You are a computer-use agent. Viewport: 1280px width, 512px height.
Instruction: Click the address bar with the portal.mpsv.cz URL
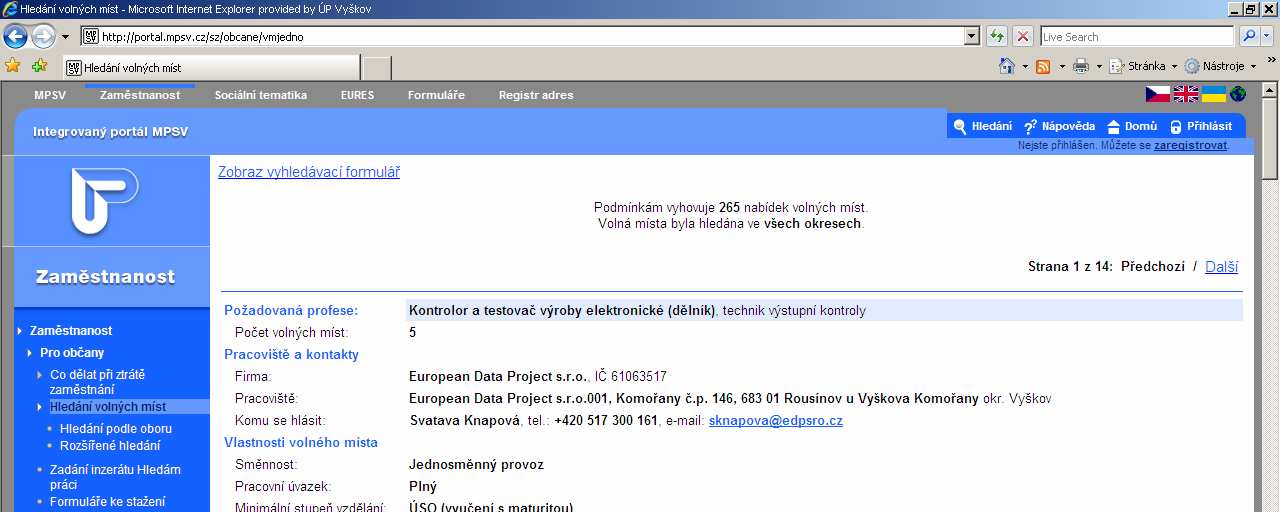coord(522,36)
